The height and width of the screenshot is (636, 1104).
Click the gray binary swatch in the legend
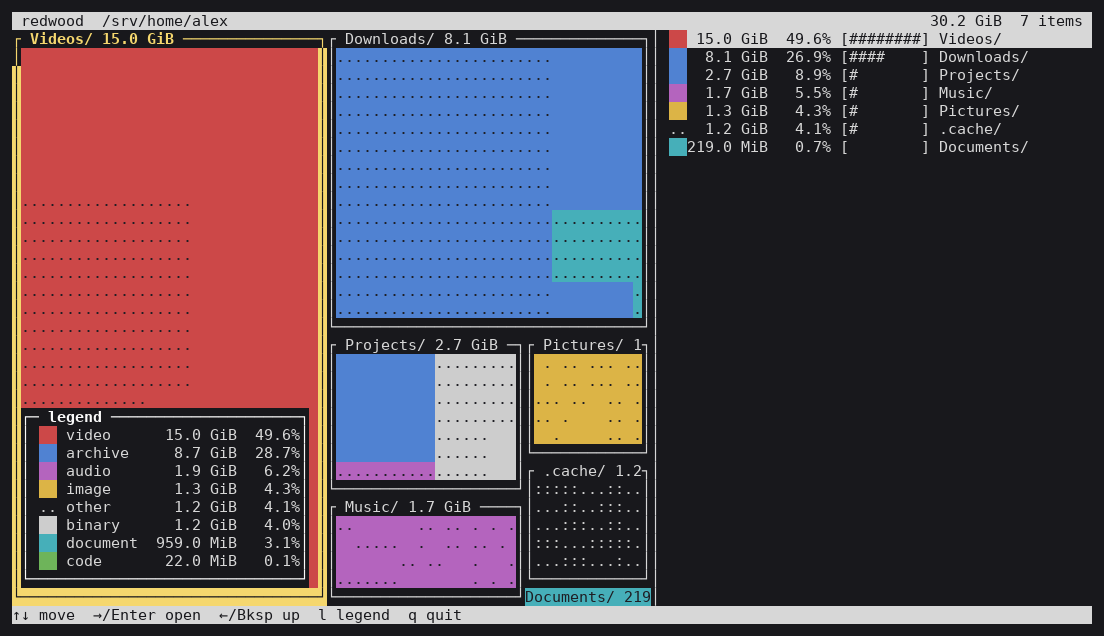click(x=48, y=525)
